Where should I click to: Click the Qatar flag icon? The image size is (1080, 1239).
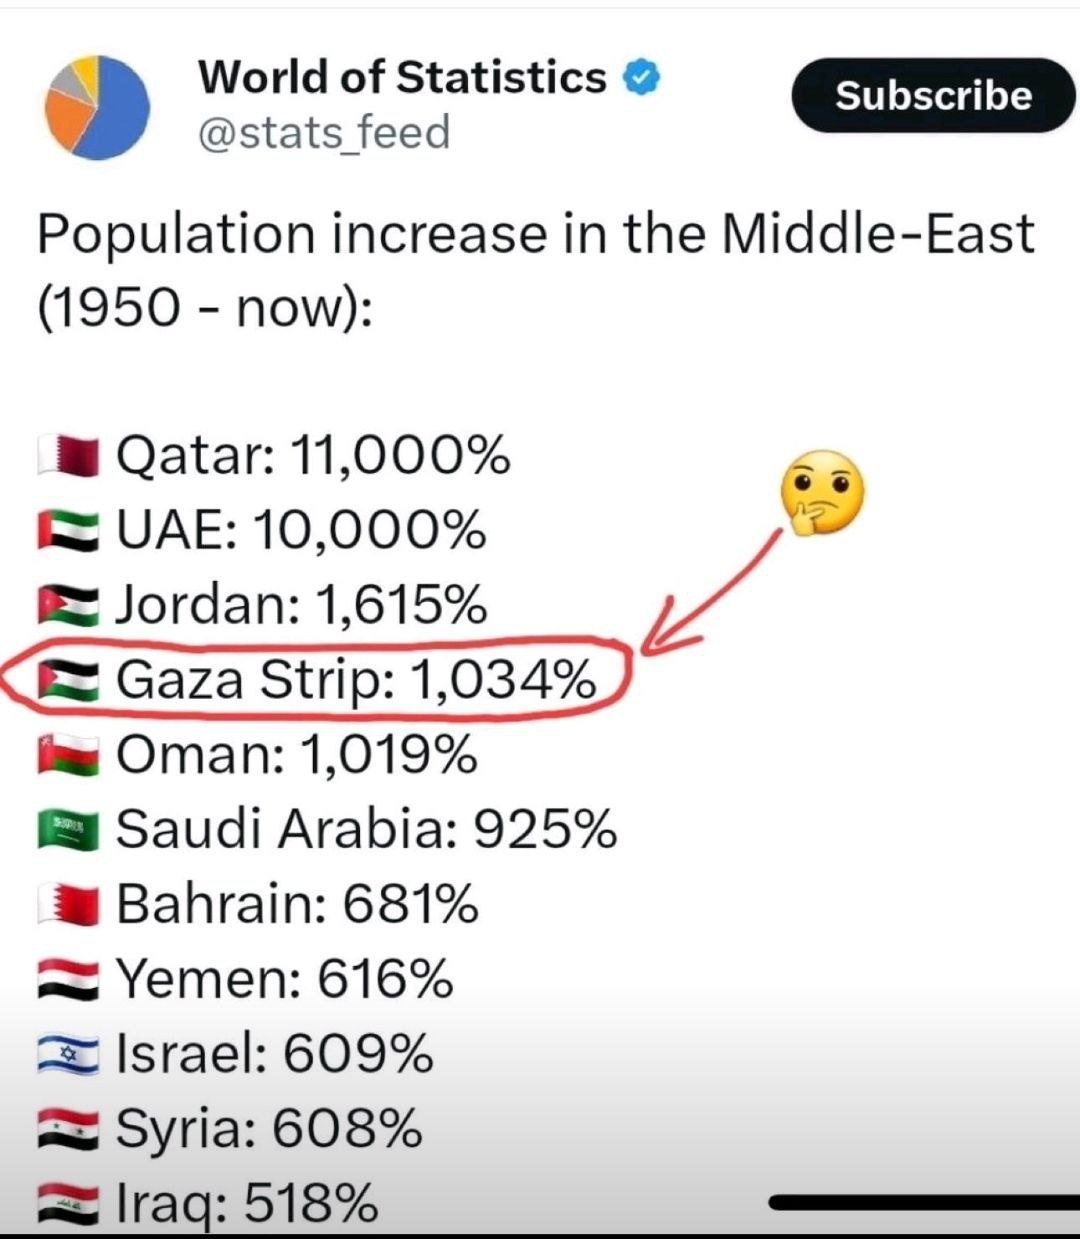coord(68,456)
